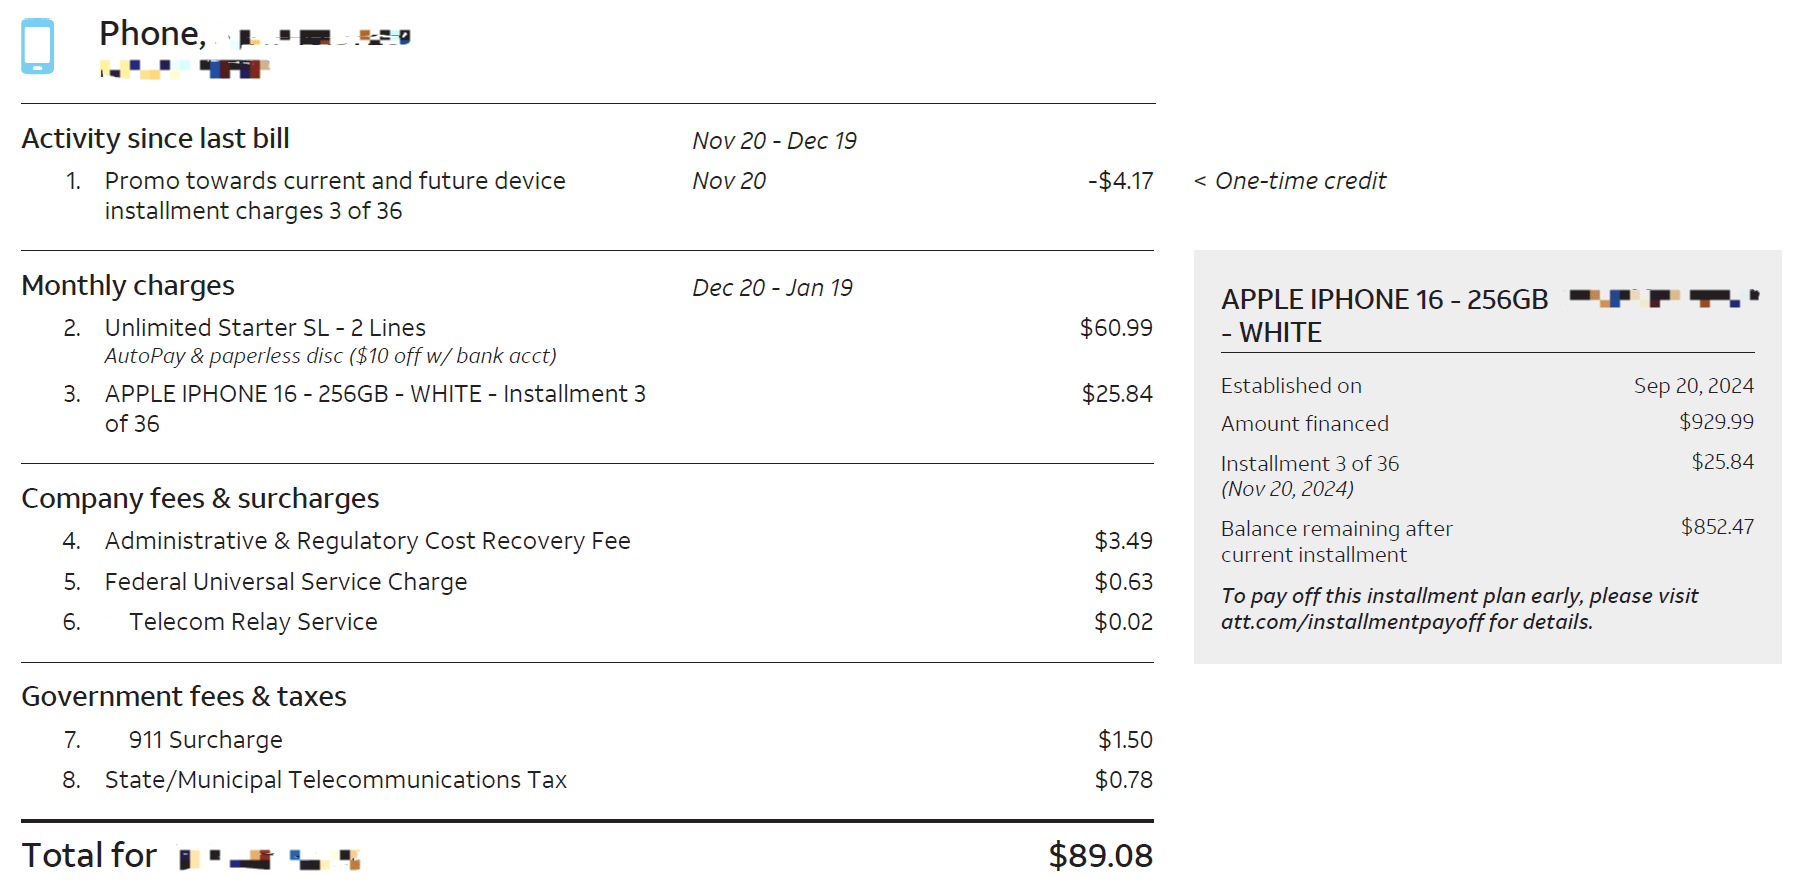This screenshot has height=894, width=1799.
Task: Select the 'Nov 20 - Dec 19' date range
Action: coord(774,141)
